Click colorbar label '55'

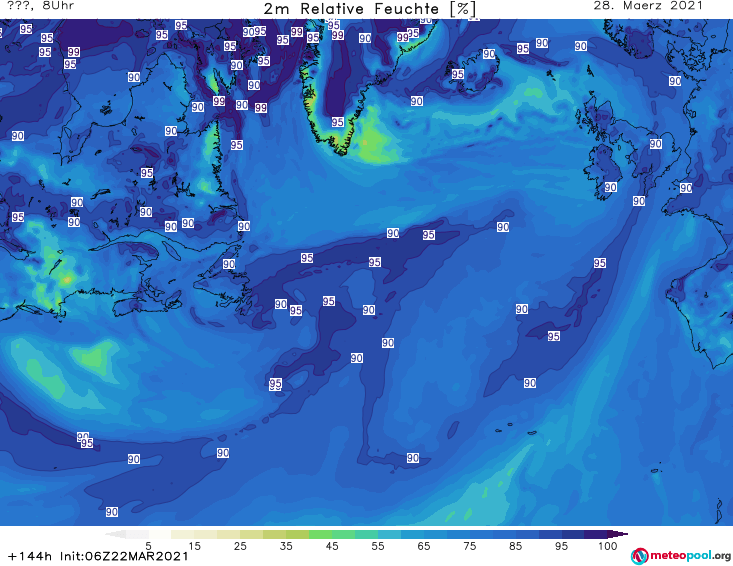[378, 546]
